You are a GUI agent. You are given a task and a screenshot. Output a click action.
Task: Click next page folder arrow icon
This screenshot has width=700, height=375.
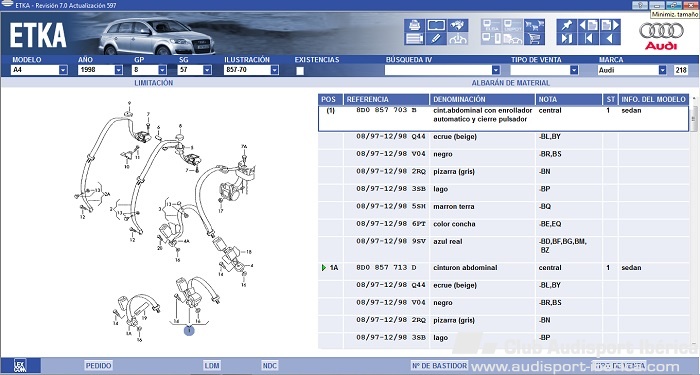coord(610,25)
